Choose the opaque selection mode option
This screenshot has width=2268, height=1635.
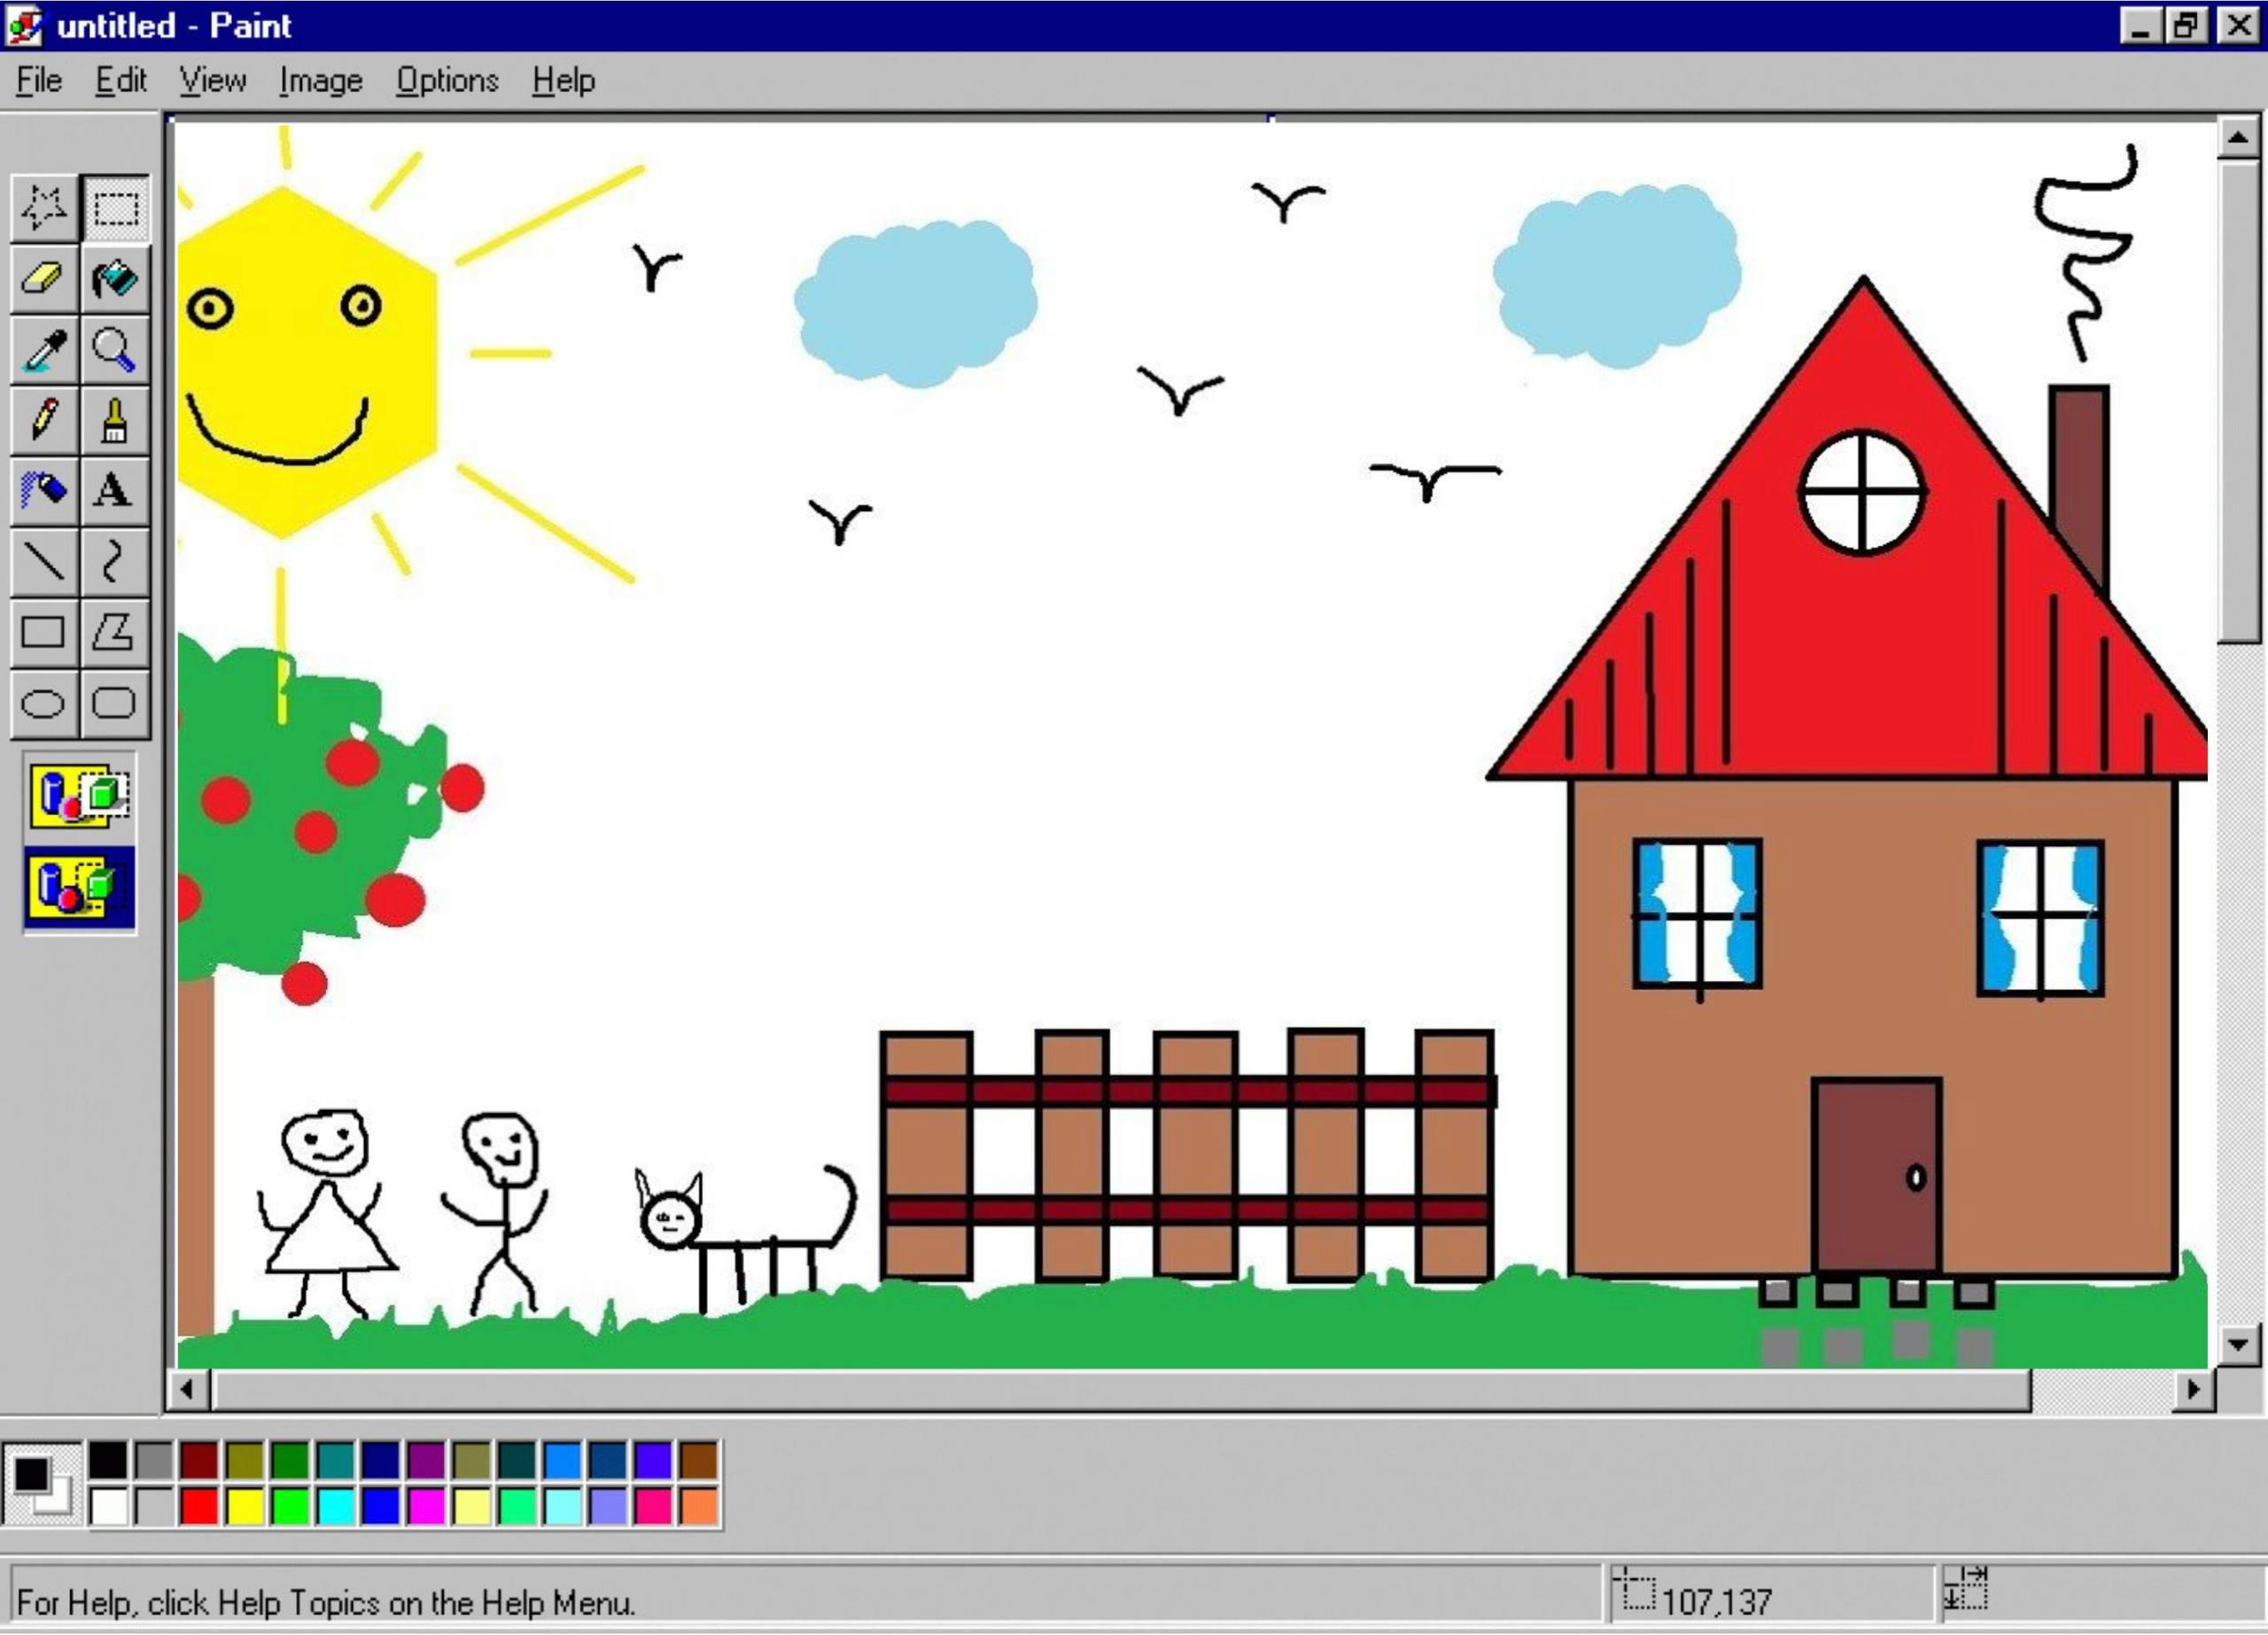pyautogui.click(x=80, y=796)
